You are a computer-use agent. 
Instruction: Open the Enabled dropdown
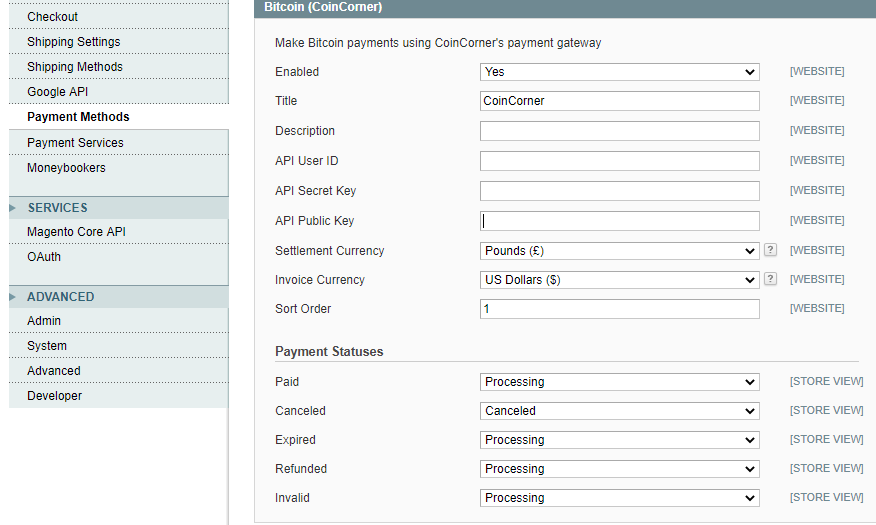pyautogui.click(x=620, y=71)
